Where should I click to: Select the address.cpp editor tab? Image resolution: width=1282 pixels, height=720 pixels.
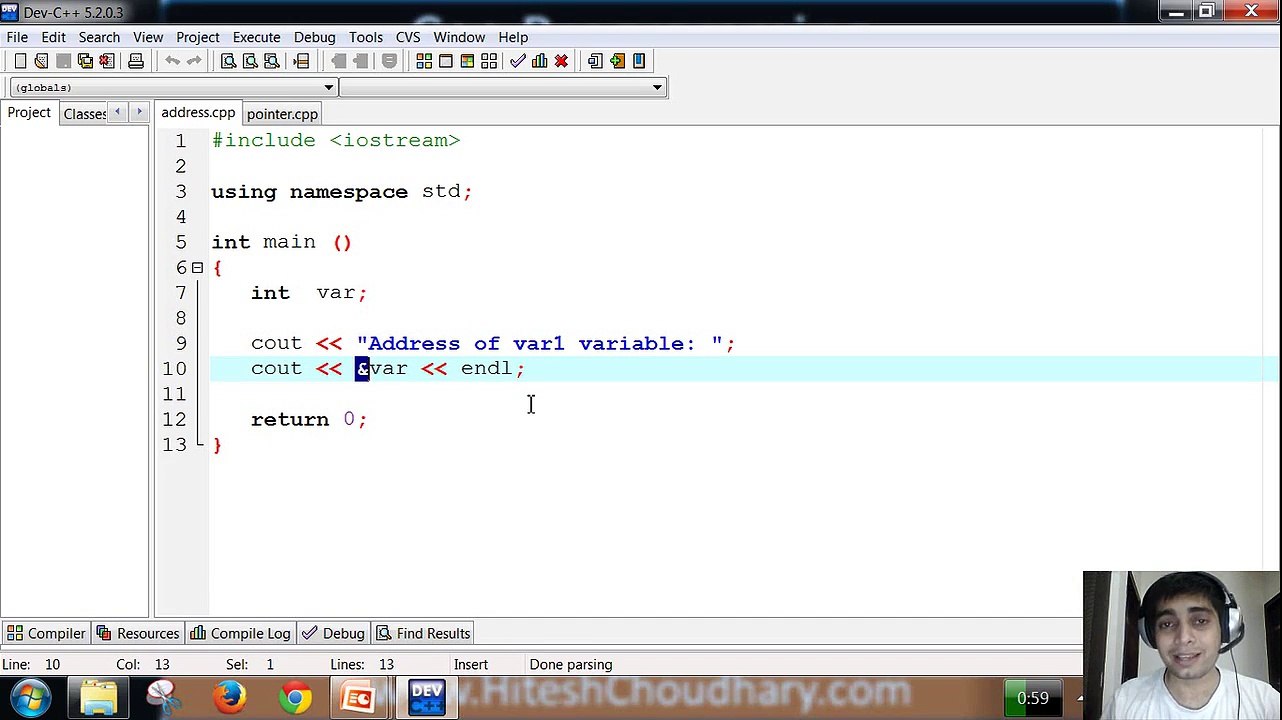click(198, 113)
